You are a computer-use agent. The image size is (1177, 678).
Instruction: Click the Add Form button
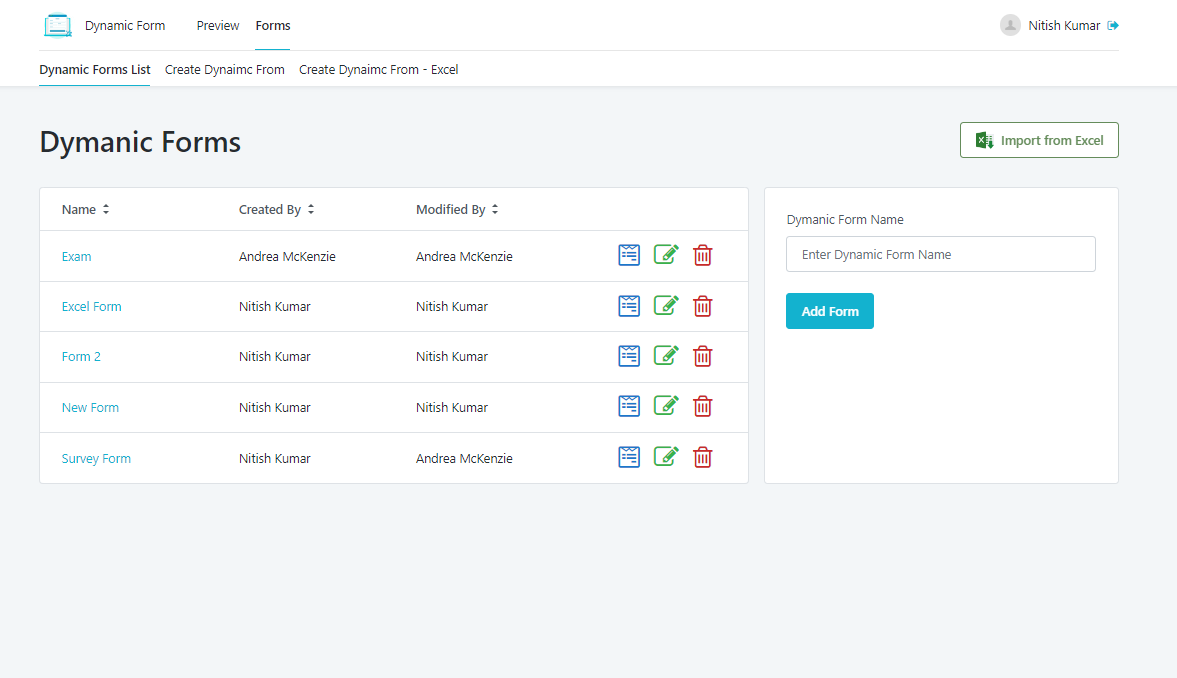click(829, 311)
